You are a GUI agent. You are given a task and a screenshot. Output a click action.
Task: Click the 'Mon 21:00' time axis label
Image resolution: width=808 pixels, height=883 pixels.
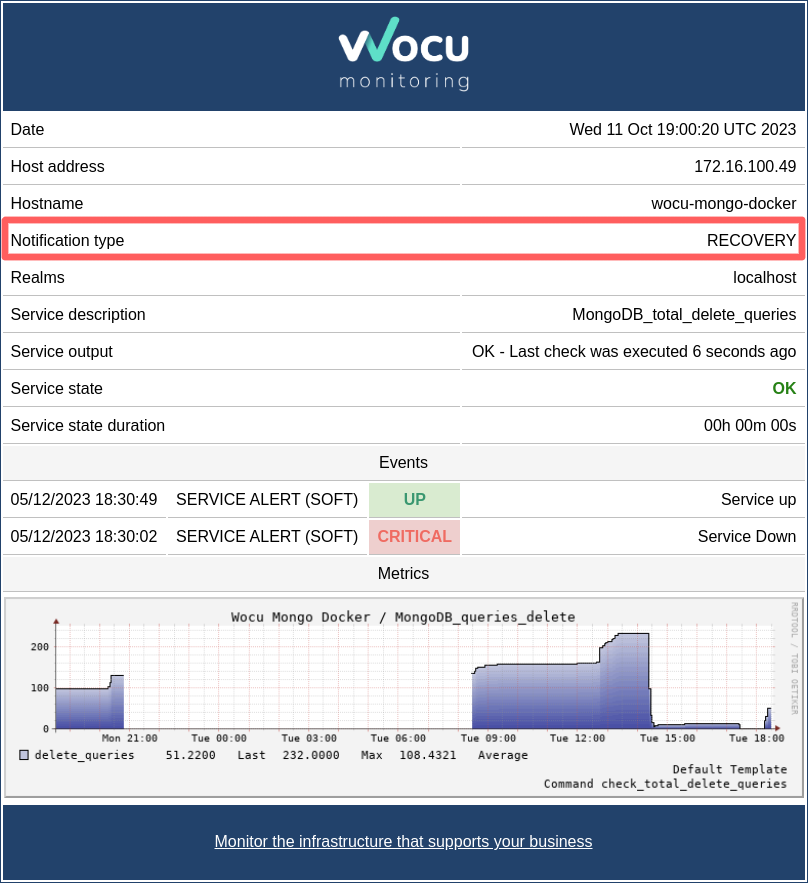(x=130, y=738)
